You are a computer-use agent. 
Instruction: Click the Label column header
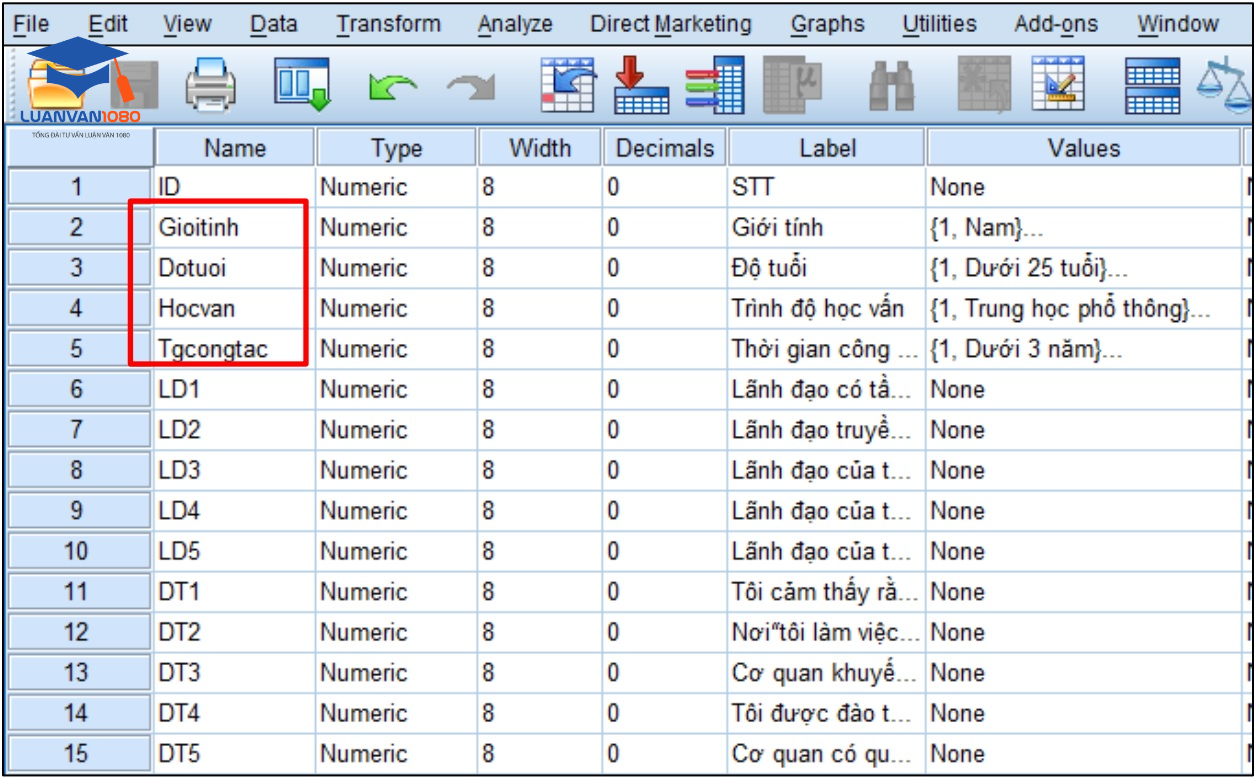(827, 149)
